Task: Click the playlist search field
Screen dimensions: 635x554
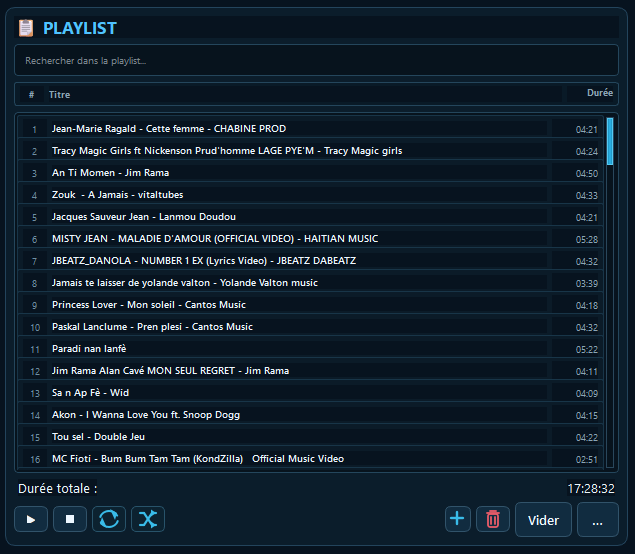Action: 316,60
